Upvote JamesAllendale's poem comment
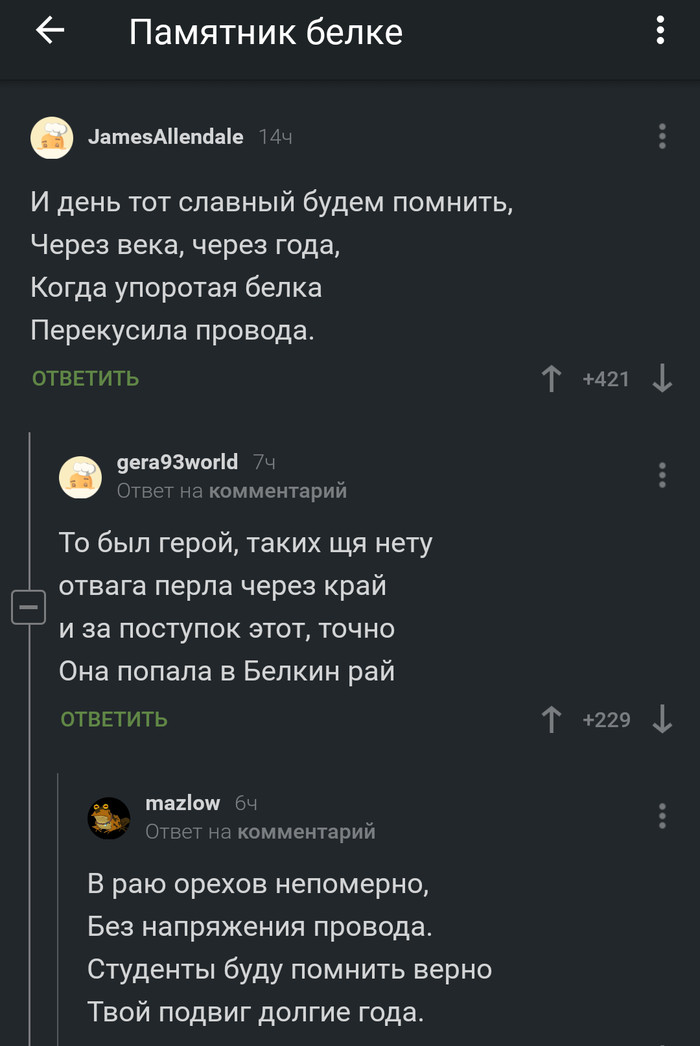 point(551,378)
